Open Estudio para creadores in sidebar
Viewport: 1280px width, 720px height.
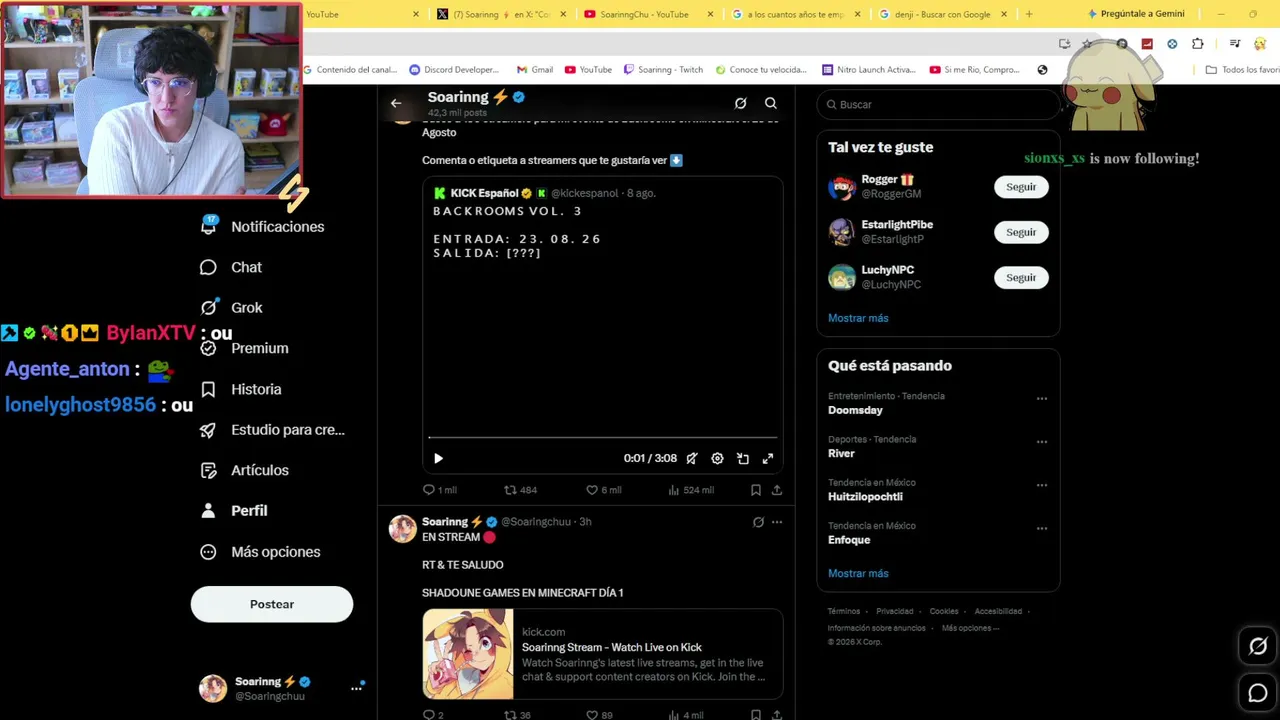point(272,430)
